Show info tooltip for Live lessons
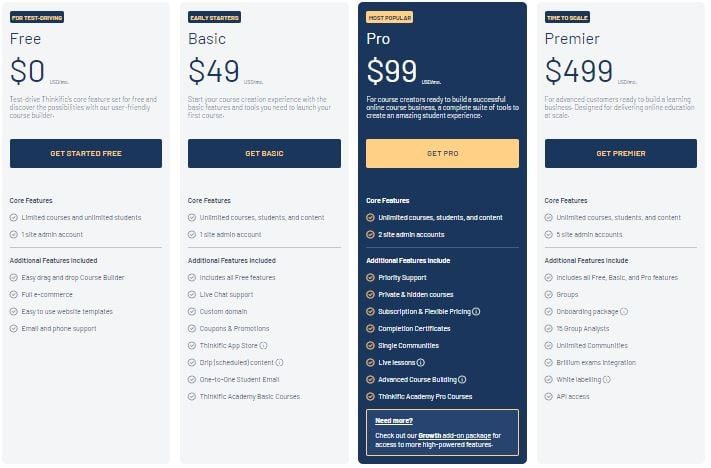 click(x=421, y=362)
